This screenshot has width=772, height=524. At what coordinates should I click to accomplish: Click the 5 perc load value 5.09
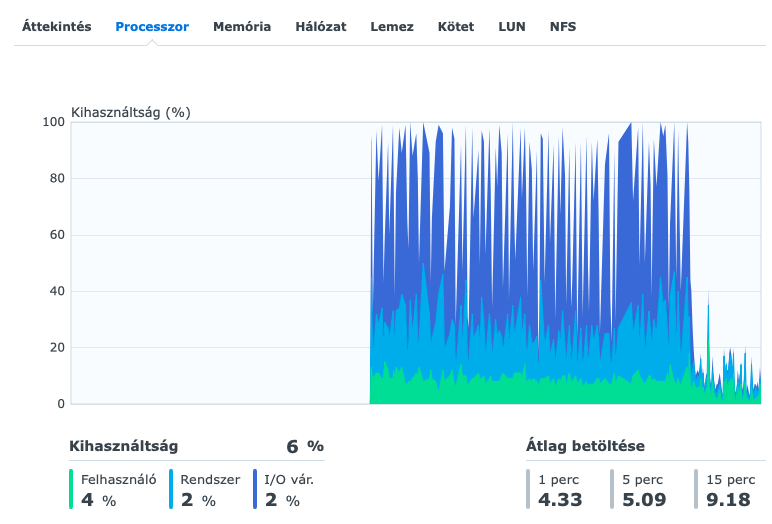(x=644, y=500)
